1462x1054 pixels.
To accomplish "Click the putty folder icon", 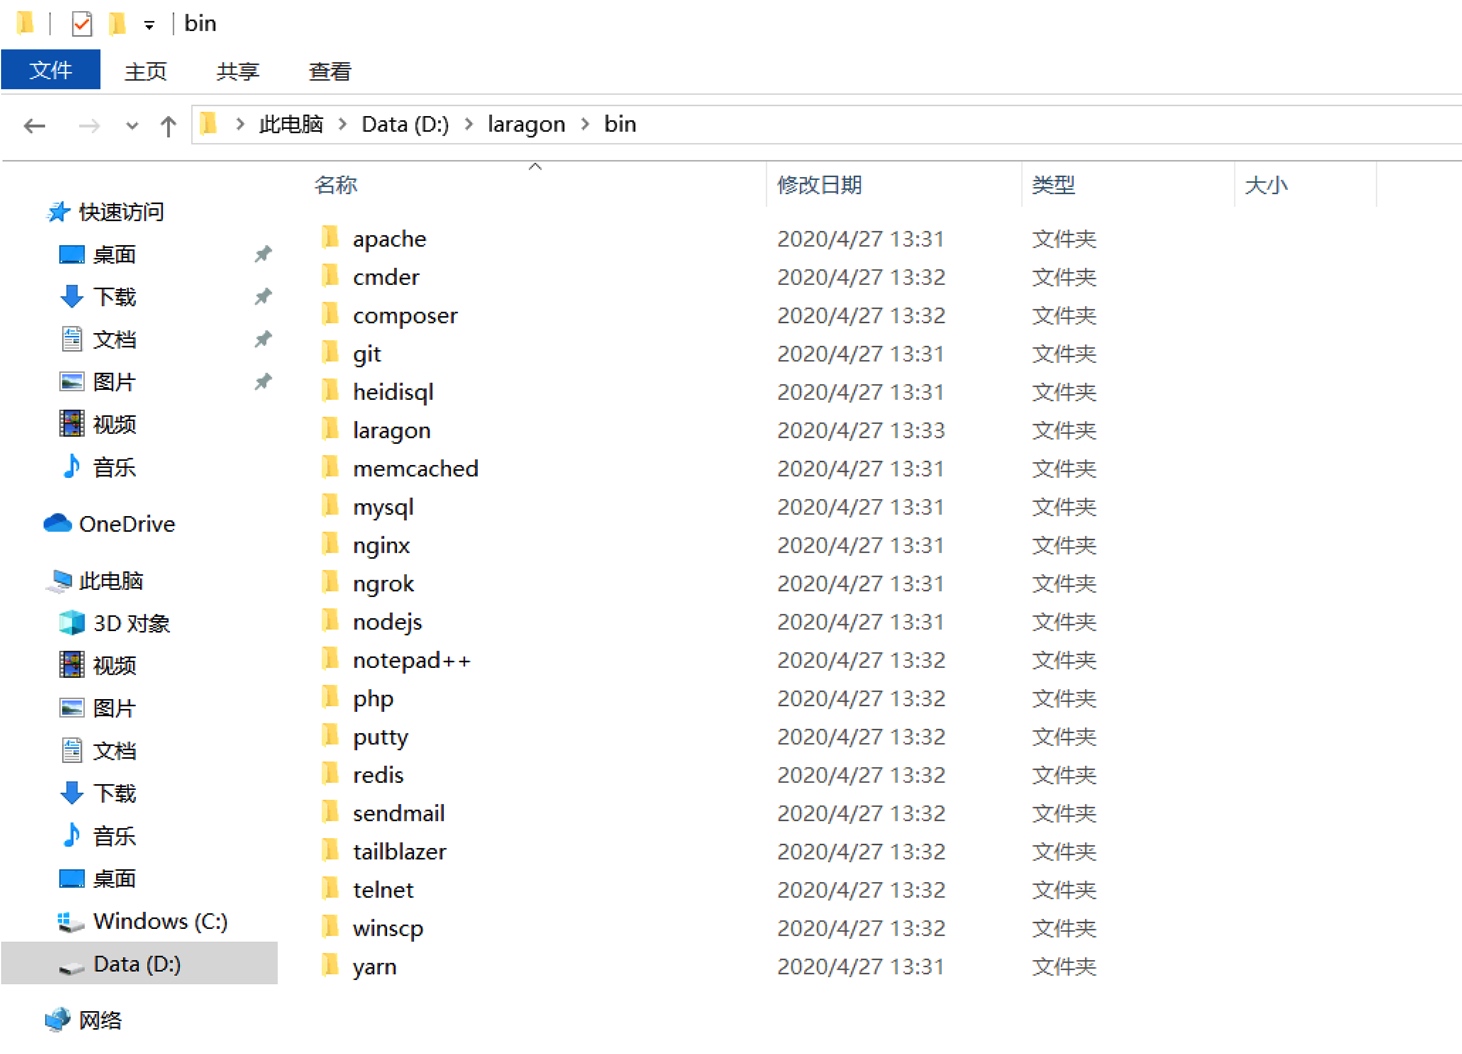I will (331, 735).
